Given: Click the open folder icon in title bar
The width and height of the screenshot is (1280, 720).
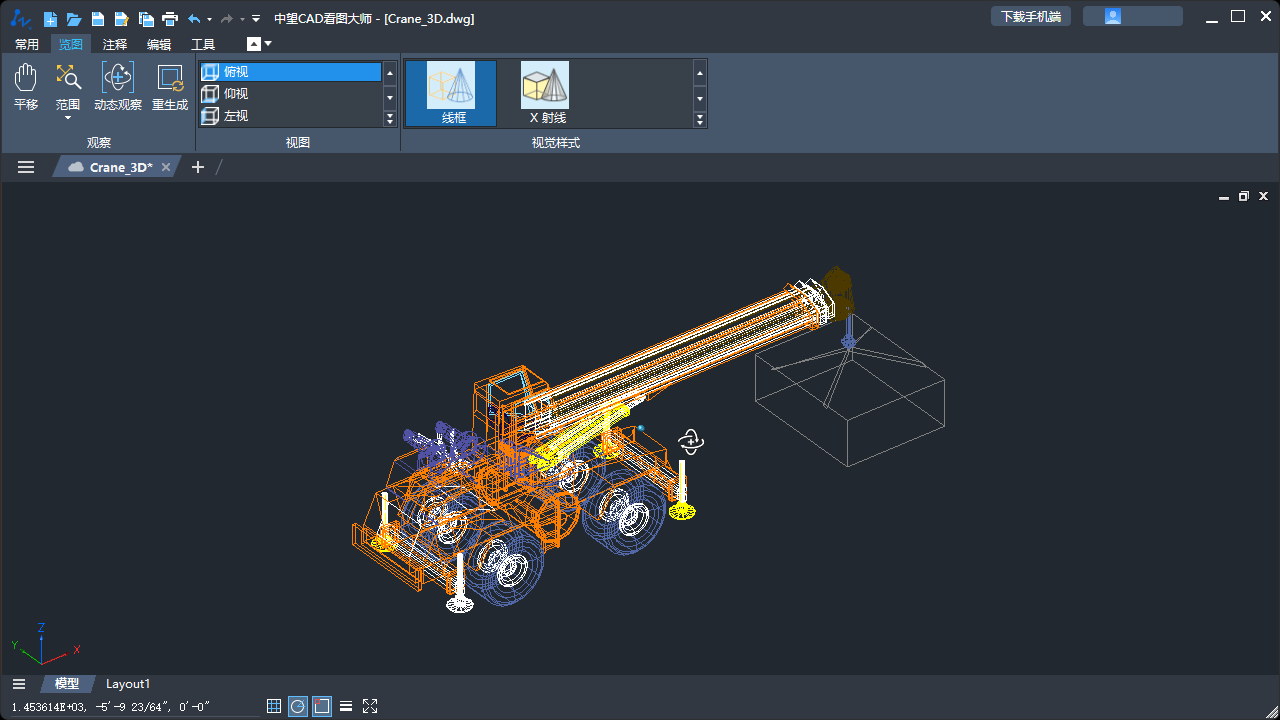Looking at the screenshot, I should pyautogui.click(x=74, y=19).
